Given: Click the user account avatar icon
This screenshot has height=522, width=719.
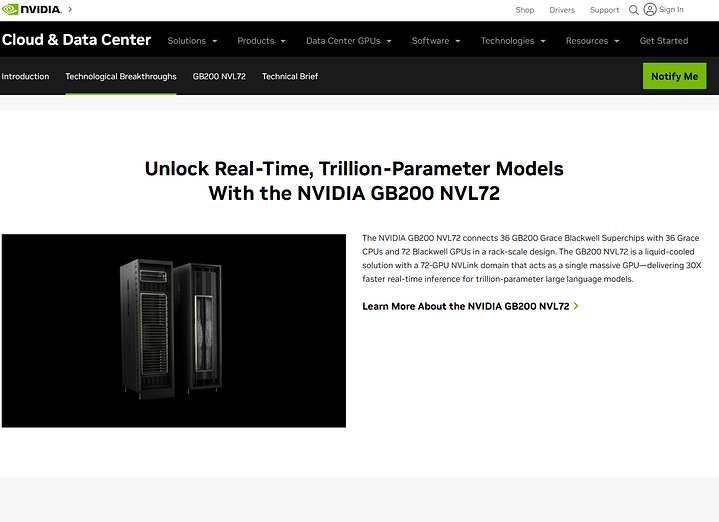Looking at the screenshot, I should 650,10.
